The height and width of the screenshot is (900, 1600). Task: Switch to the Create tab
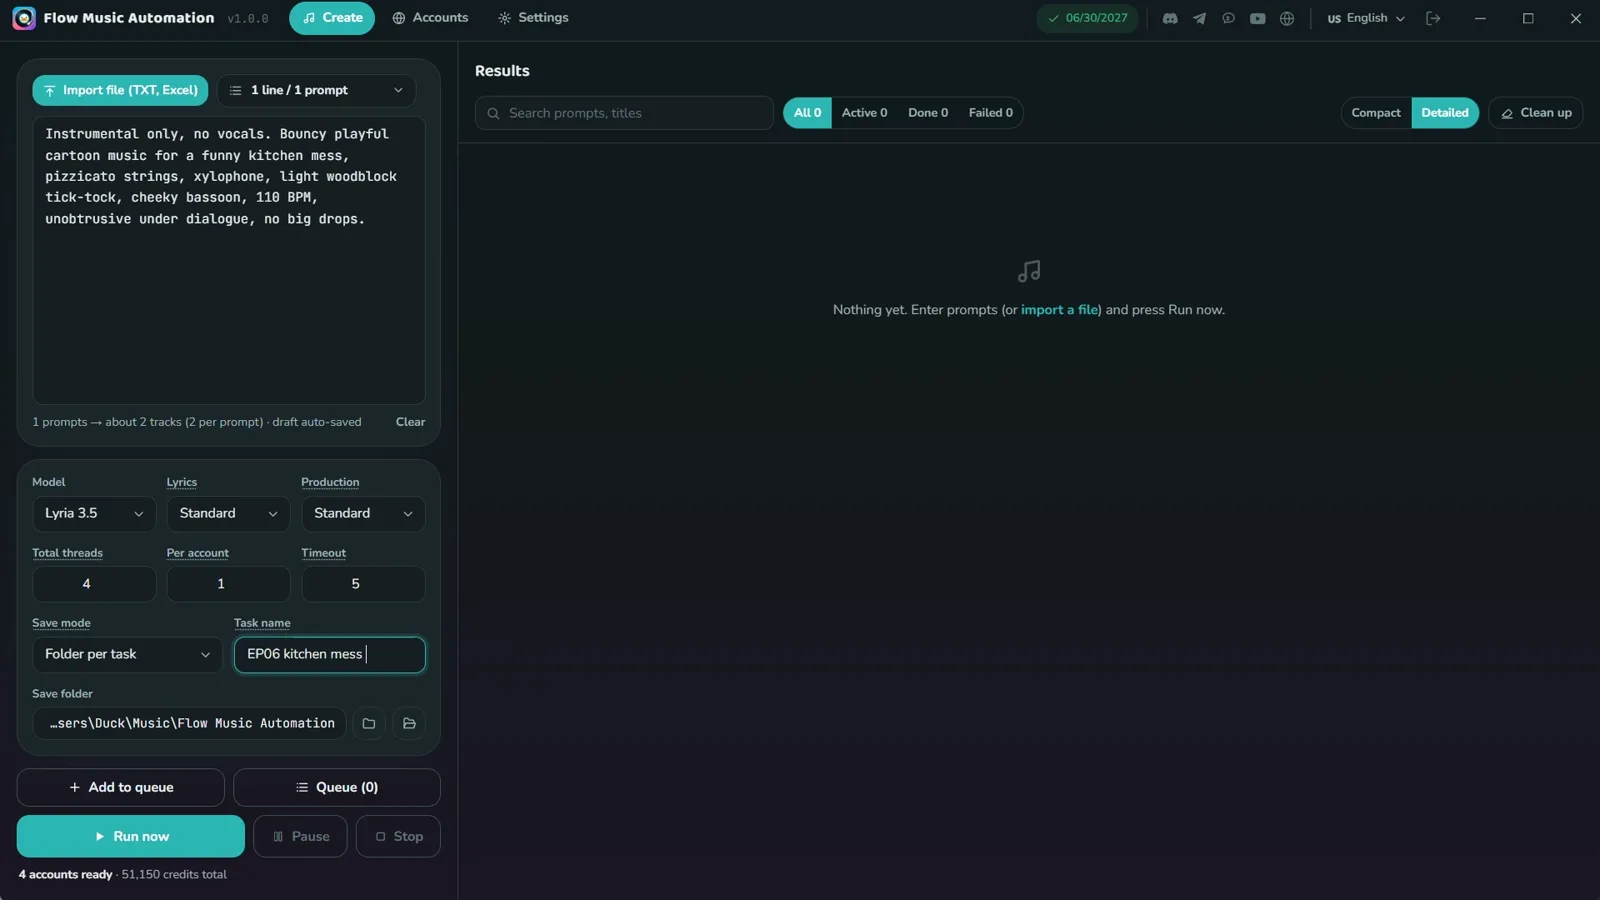pos(332,18)
